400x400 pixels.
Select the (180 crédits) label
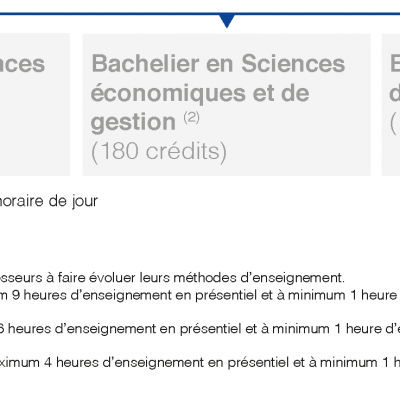pyautogui.click(x=159, y=152)
